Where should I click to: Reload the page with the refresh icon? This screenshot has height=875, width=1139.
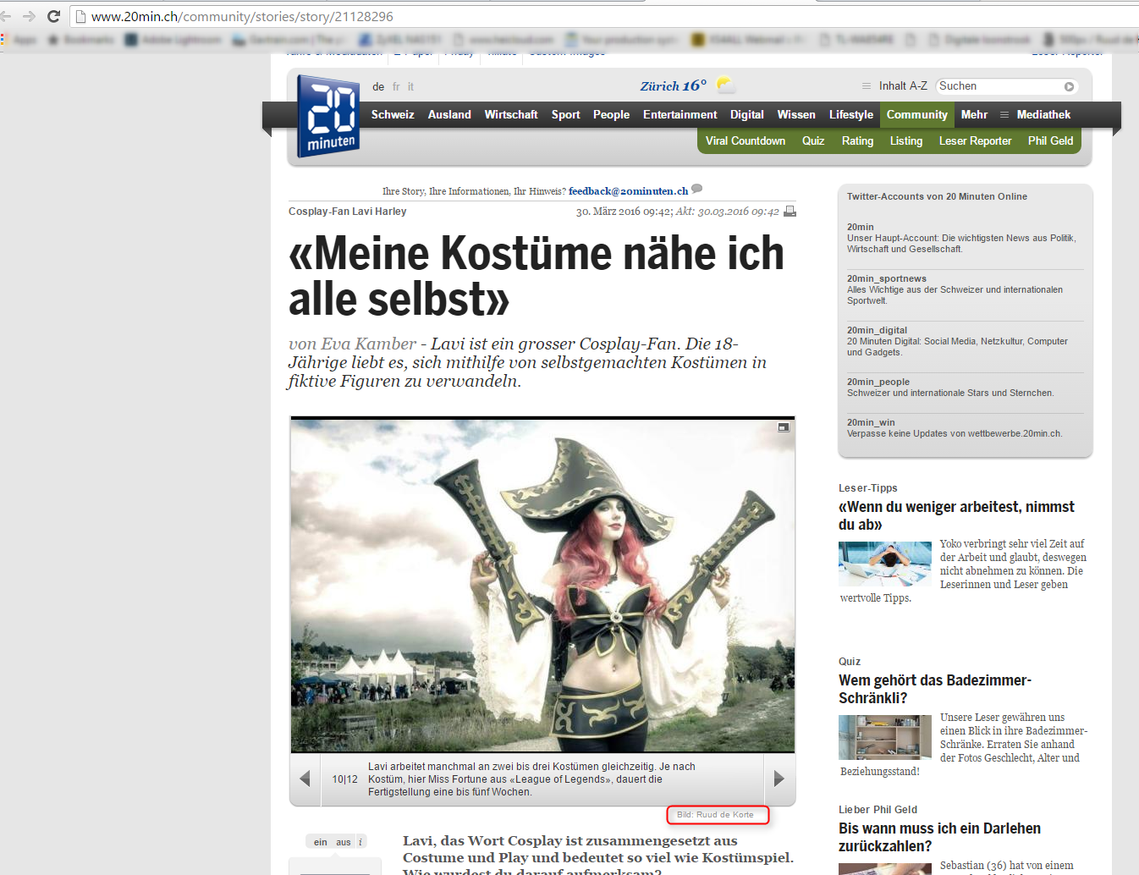[53, 16]
